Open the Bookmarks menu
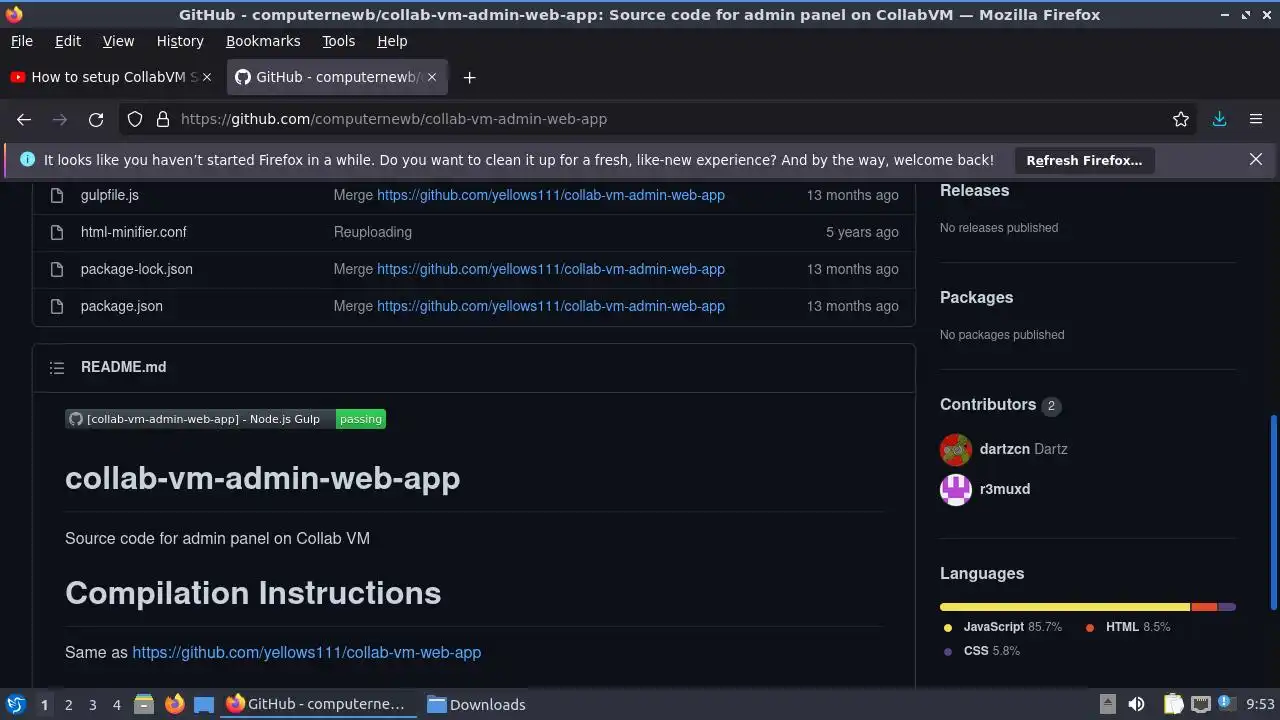The width and height of the screenshot is (1280, 720). (263, 41)
